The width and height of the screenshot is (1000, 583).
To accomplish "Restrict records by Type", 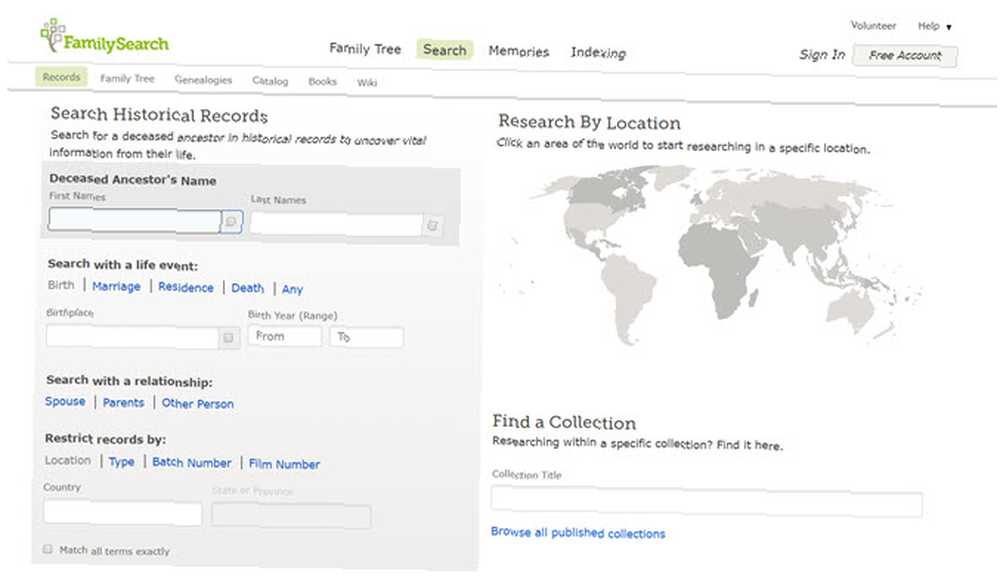I will click(x=121, y=461).
